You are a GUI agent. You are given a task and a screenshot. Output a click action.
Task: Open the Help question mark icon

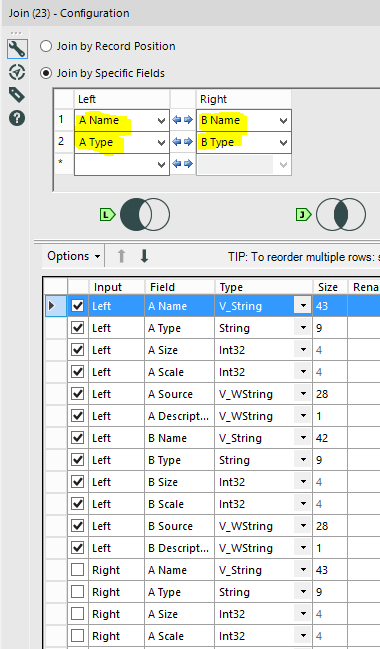(17, 118)
